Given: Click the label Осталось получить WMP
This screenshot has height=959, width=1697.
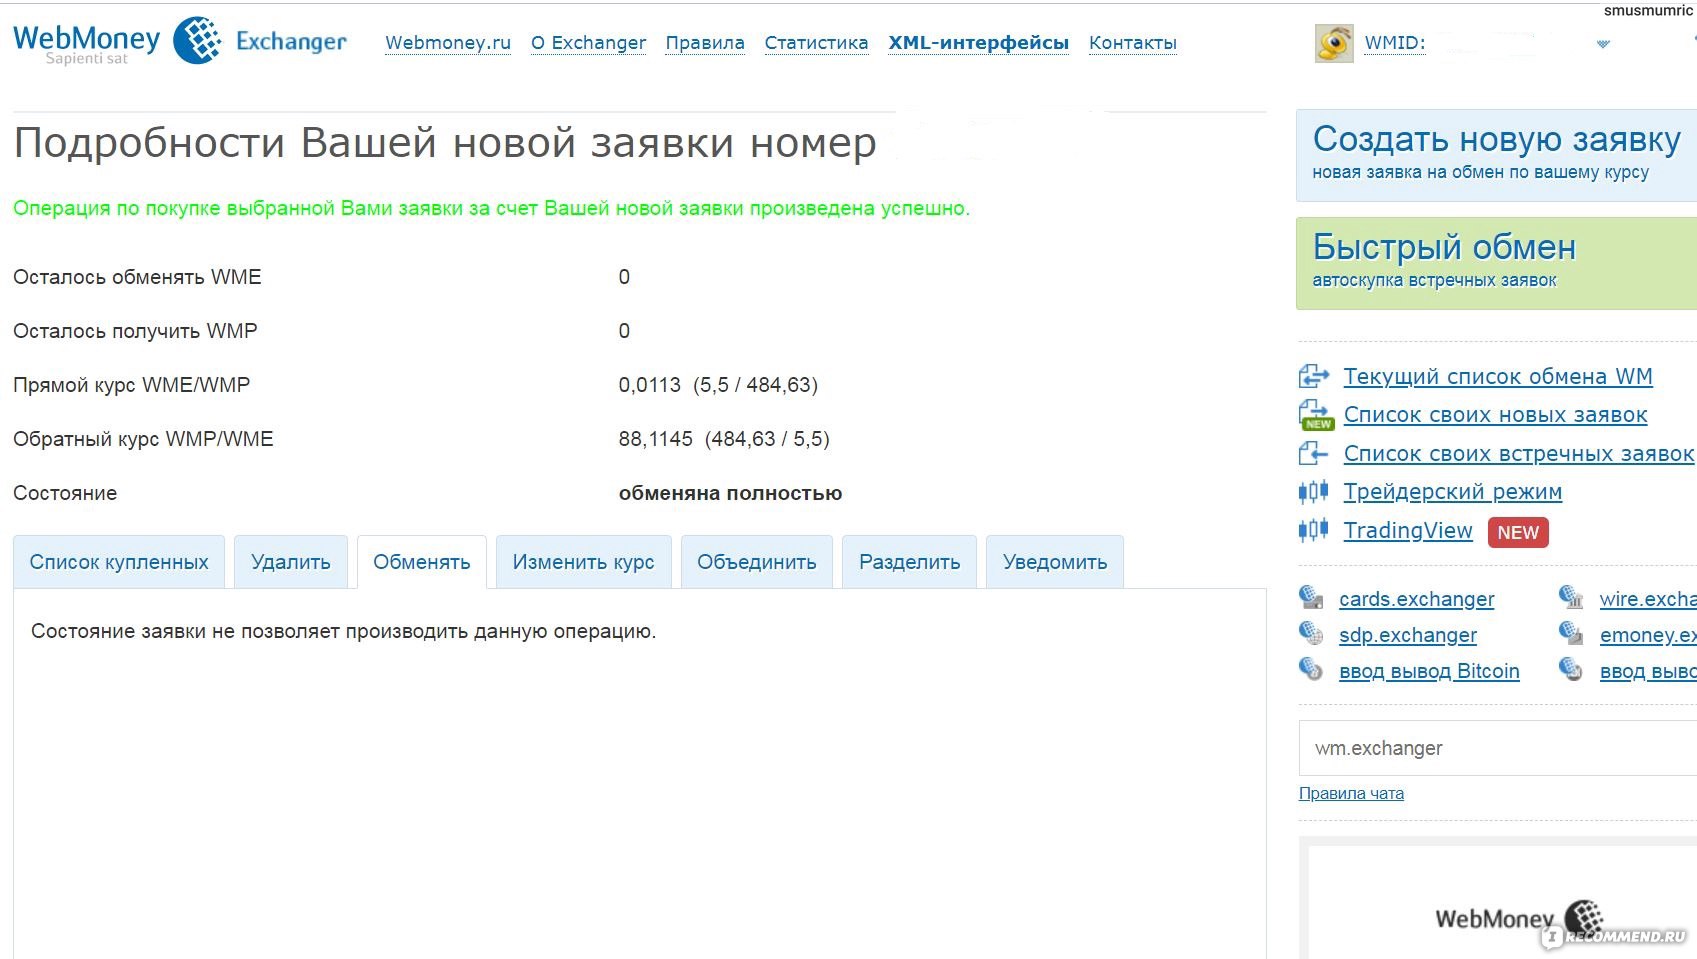Looking at the screenshot, I should (x=135, y=331).
